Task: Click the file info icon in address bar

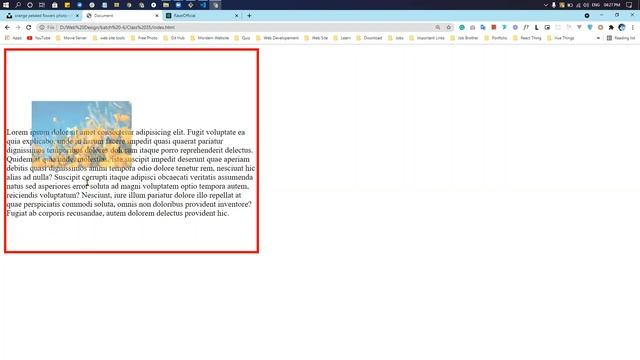Action: [42, 27]
